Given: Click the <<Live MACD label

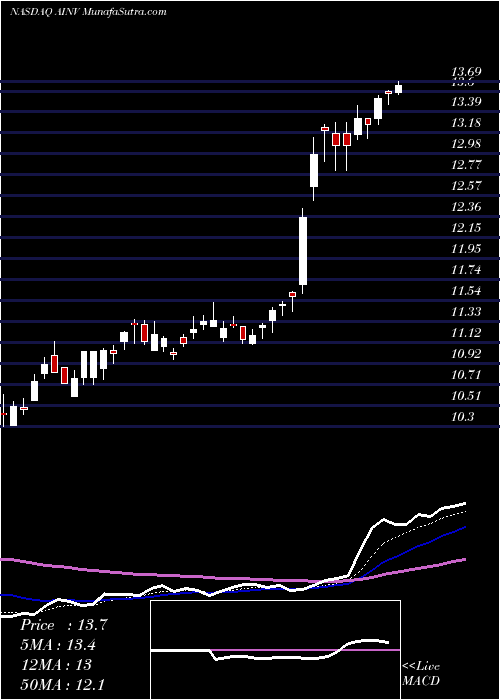Looking at the screenshot, I should click(x=421, y=673).
